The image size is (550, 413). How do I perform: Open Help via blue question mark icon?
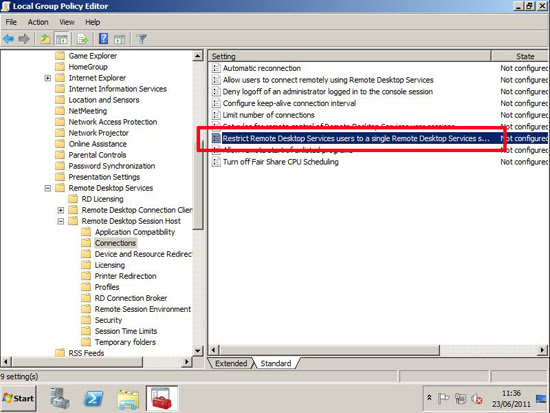103,39
